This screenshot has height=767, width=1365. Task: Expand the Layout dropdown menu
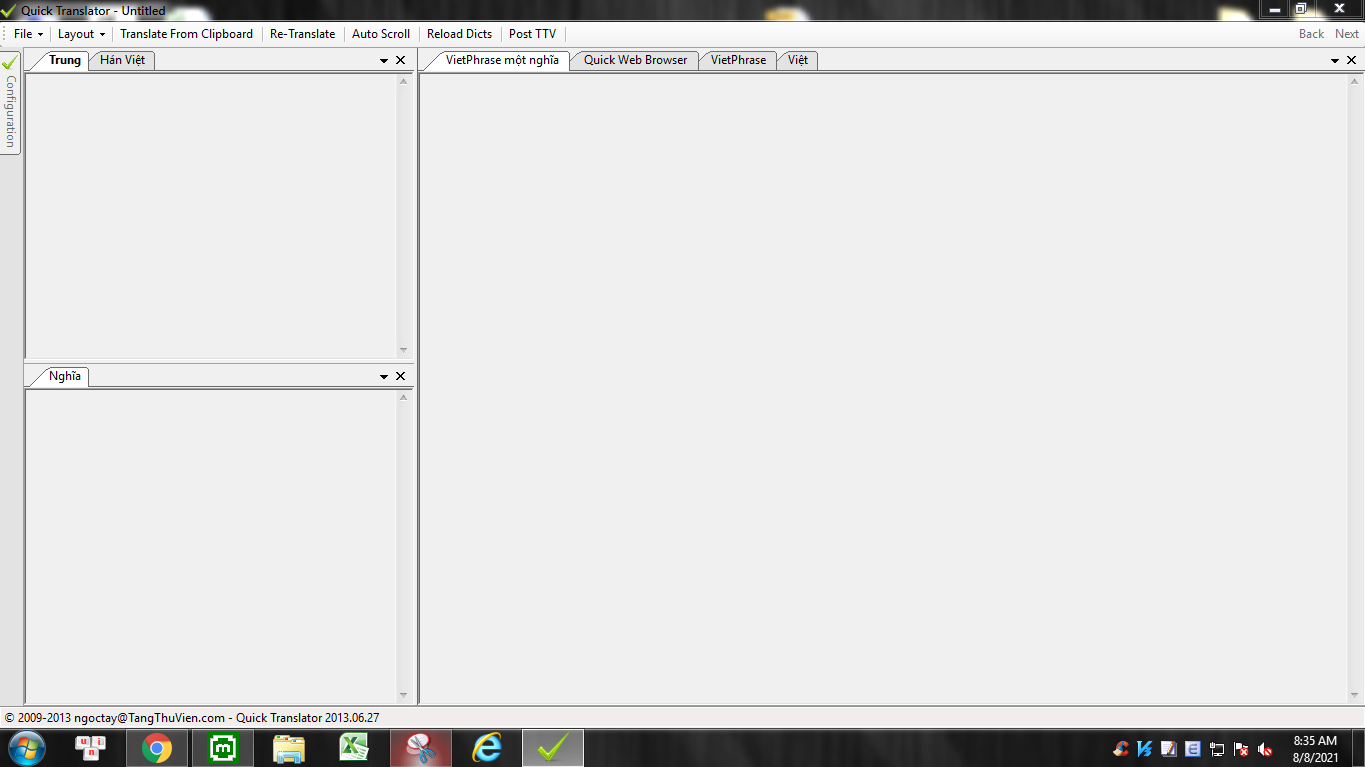coord(81,34)
